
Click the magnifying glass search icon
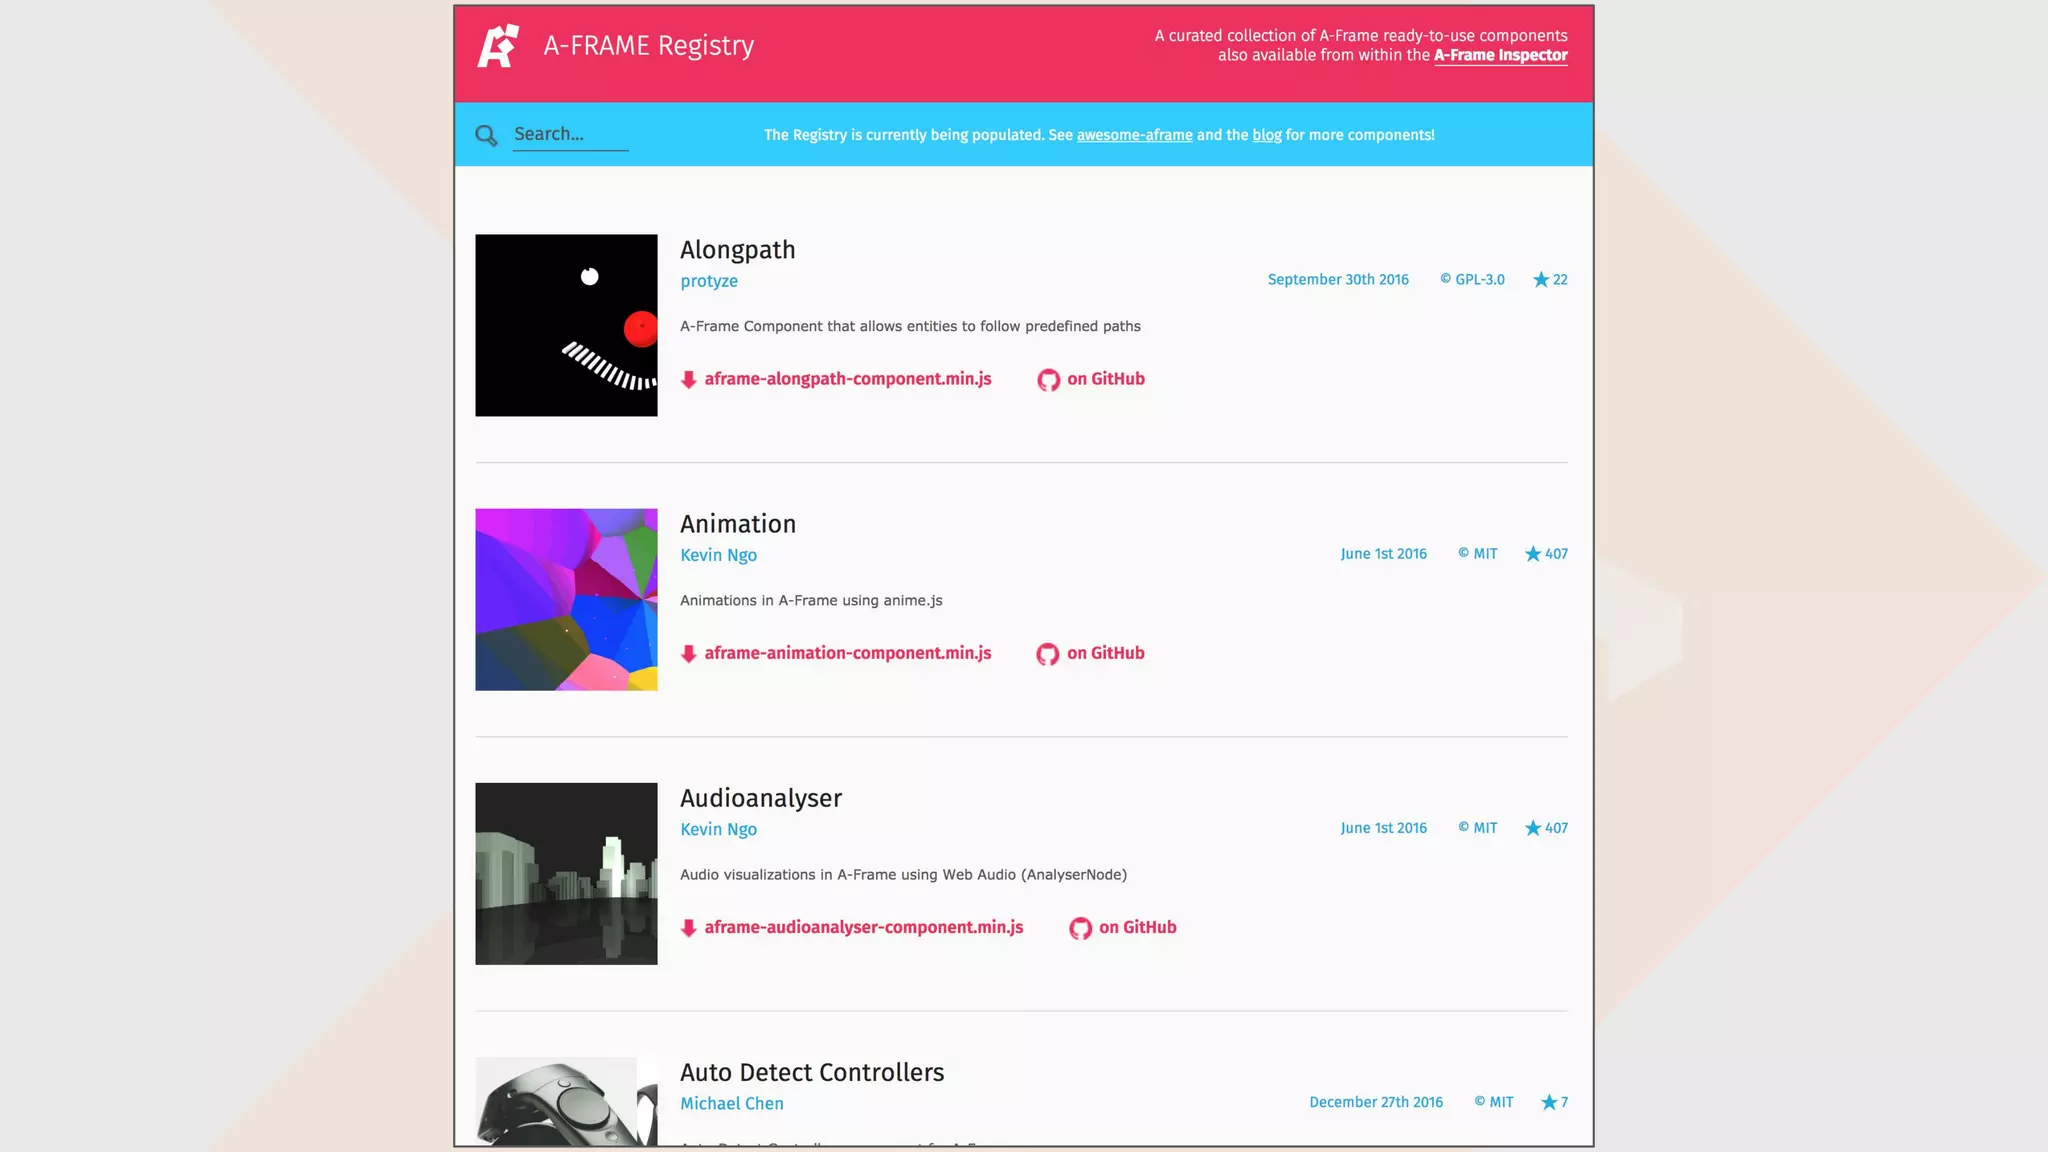point(486,135)
